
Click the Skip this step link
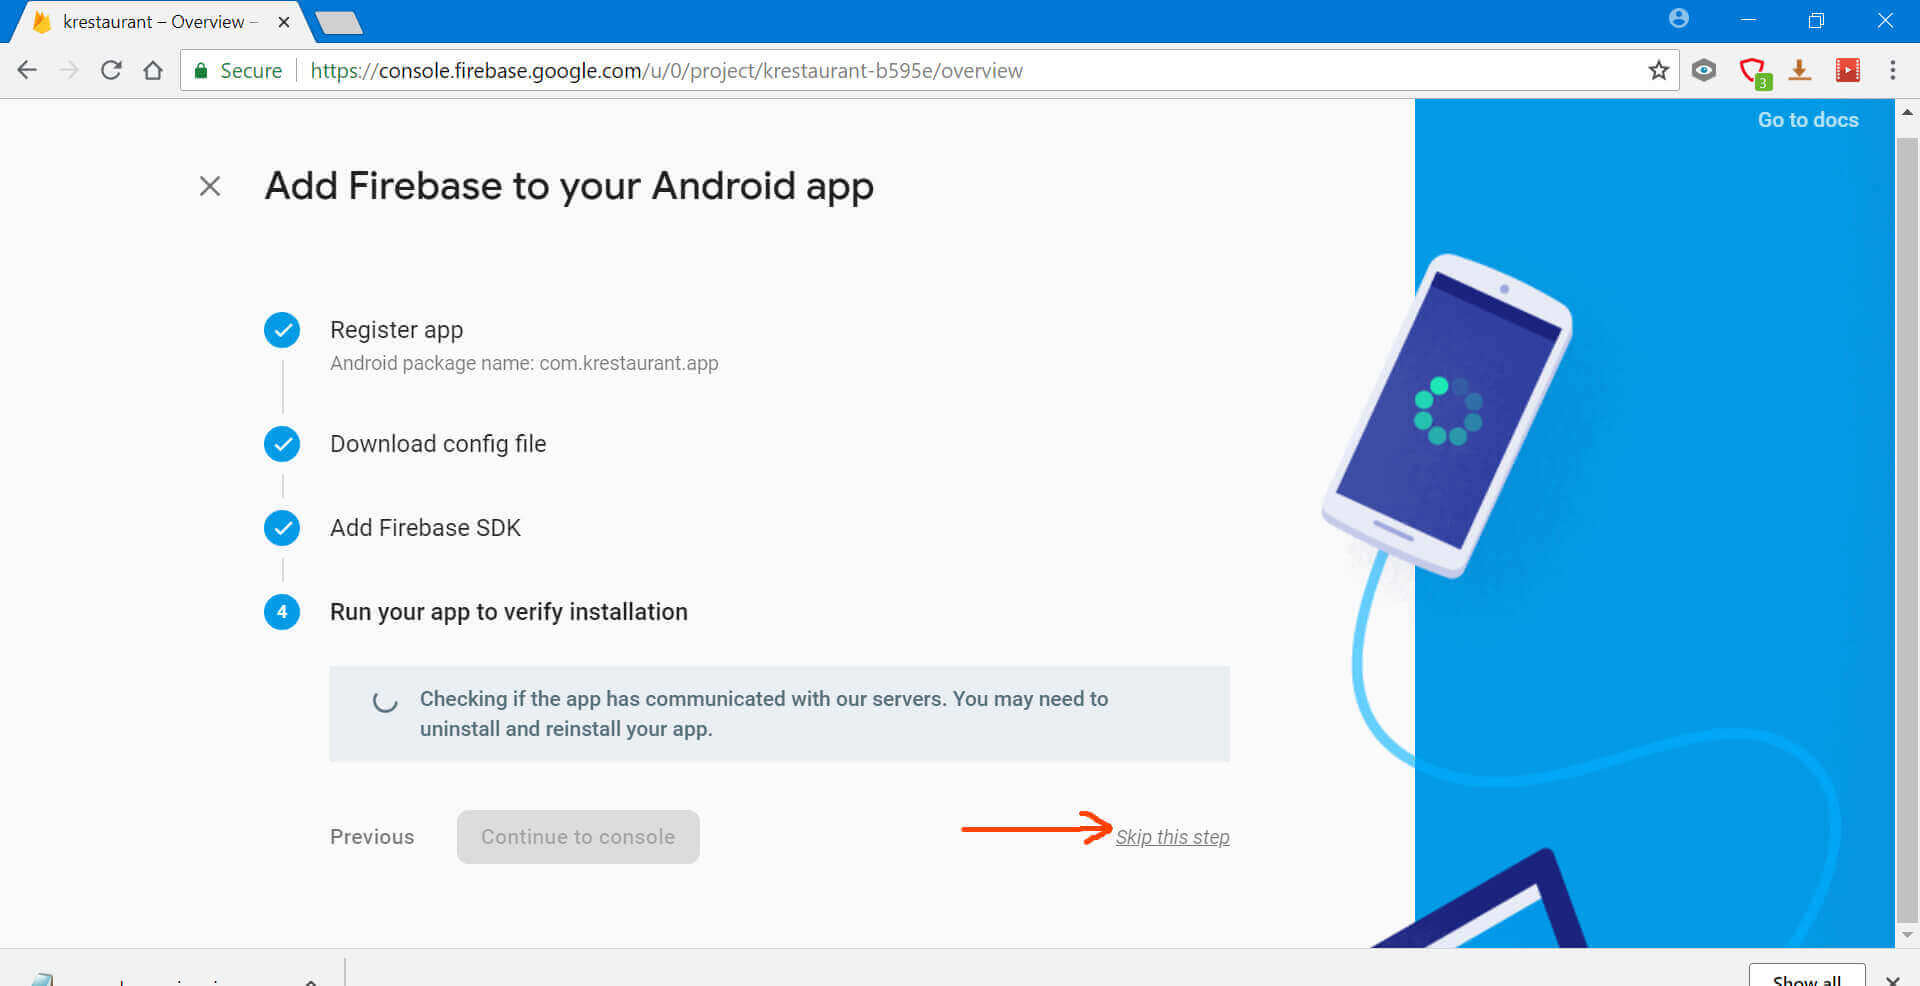pos(1172,837)
